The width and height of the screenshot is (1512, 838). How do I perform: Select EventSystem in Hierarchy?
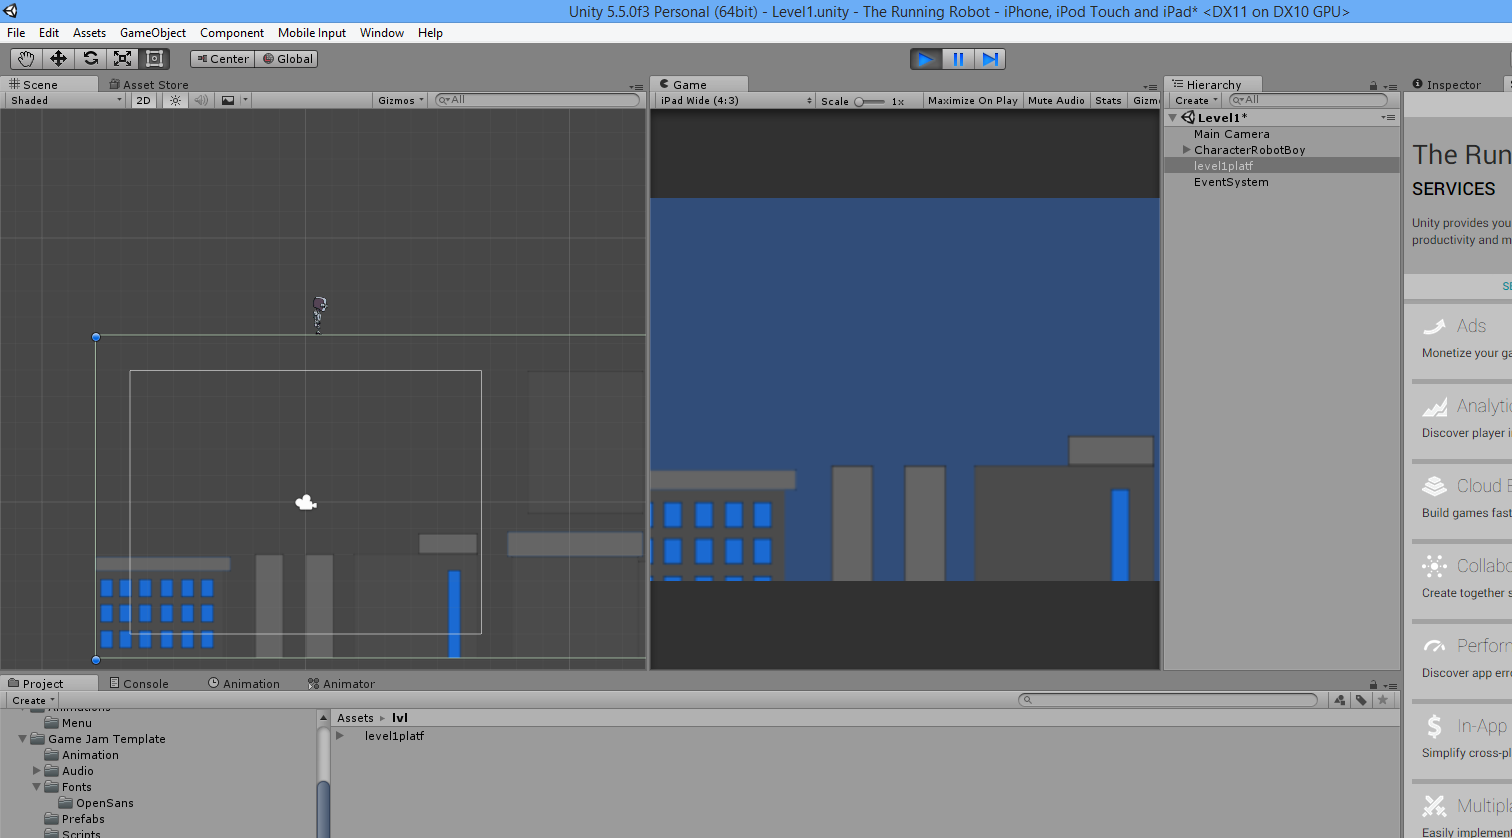pos(1231,182)
